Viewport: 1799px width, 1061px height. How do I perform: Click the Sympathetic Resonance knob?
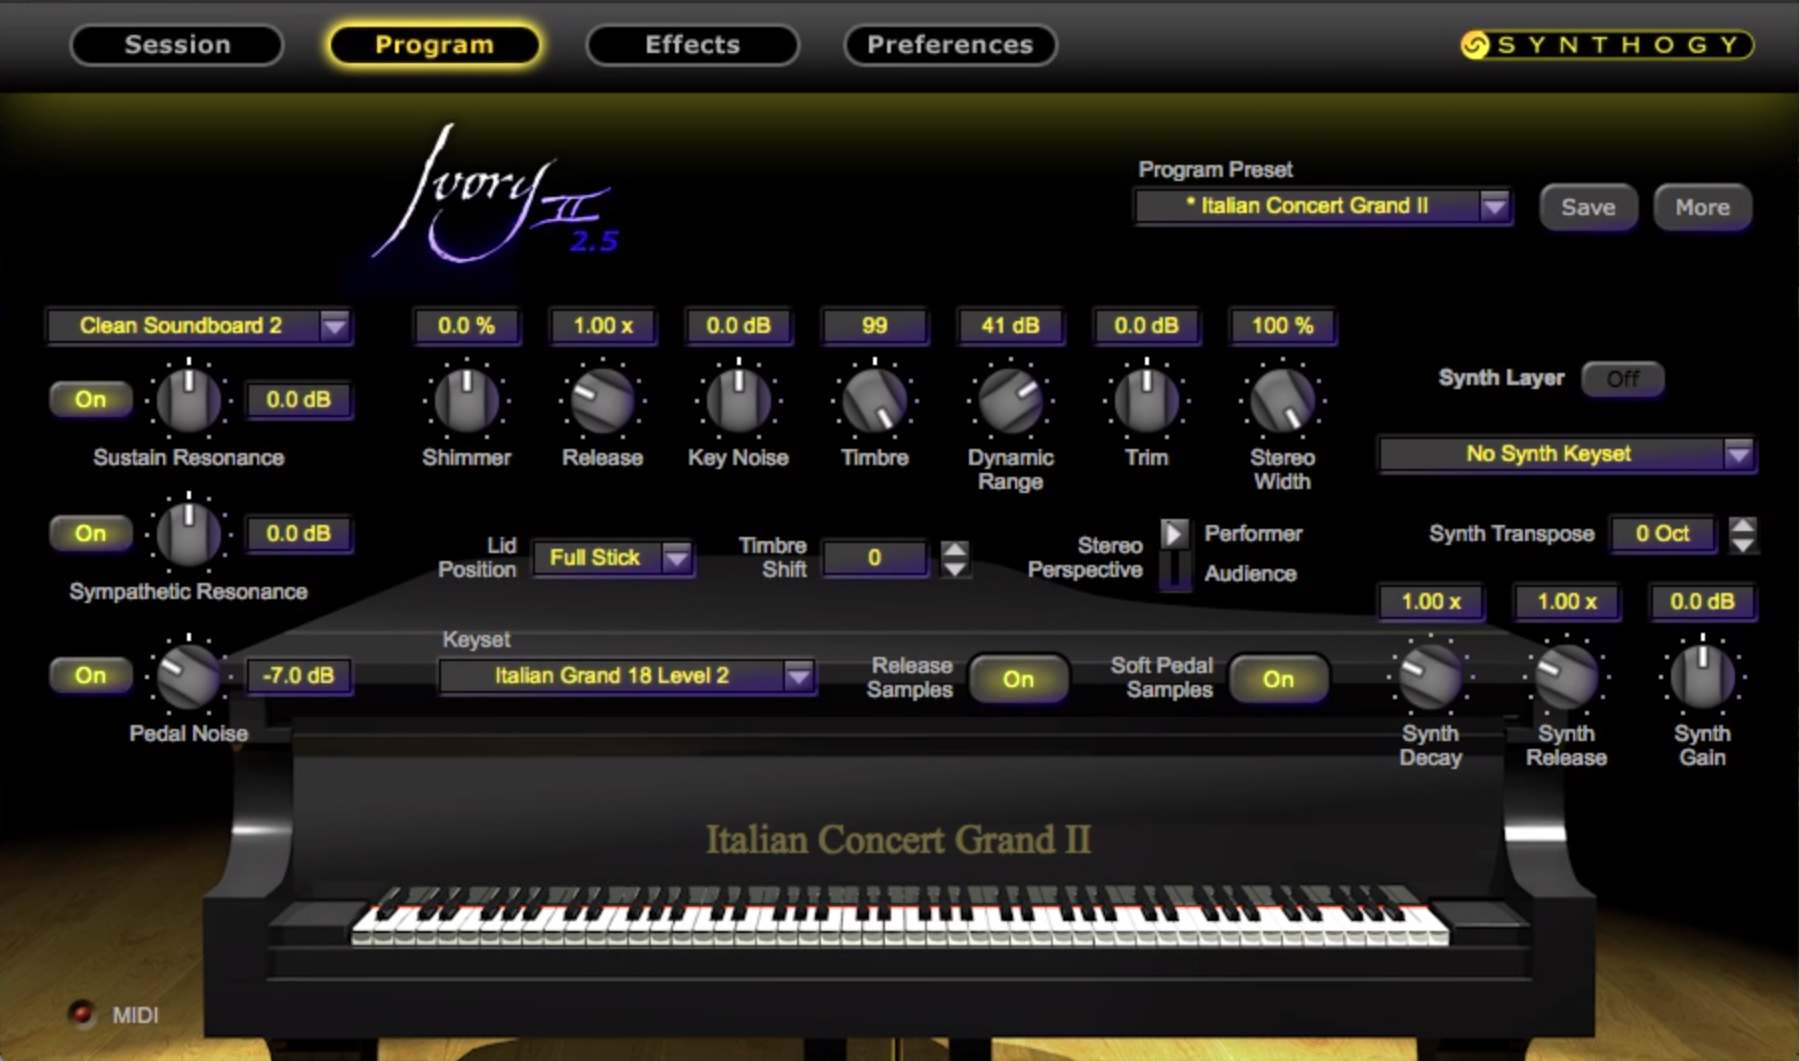pos(188,534)
